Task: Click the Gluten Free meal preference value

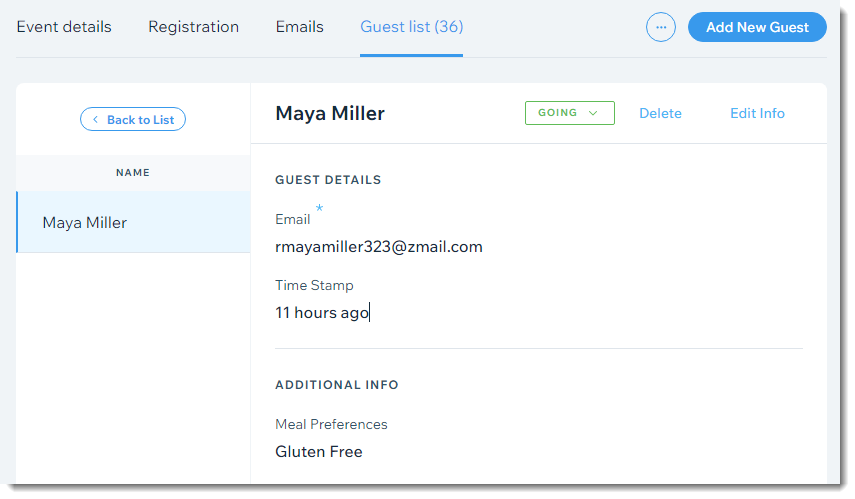Action: (x=319, y=452)
